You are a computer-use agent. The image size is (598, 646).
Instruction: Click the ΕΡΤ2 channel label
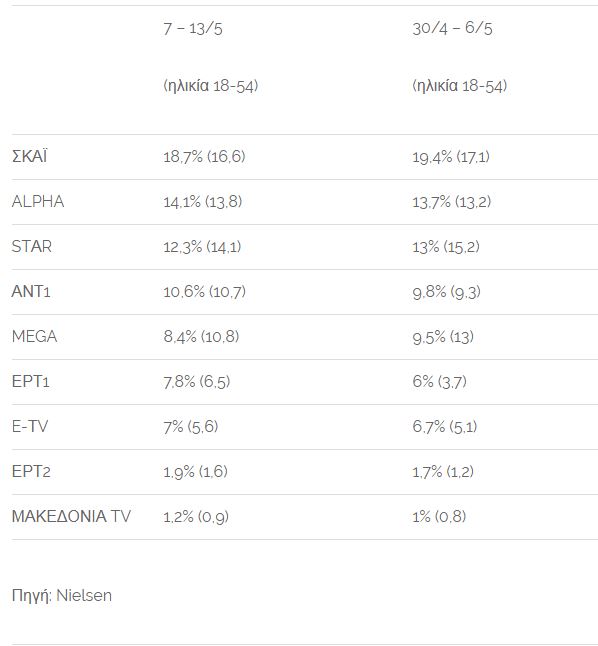(x=31, y=471)
